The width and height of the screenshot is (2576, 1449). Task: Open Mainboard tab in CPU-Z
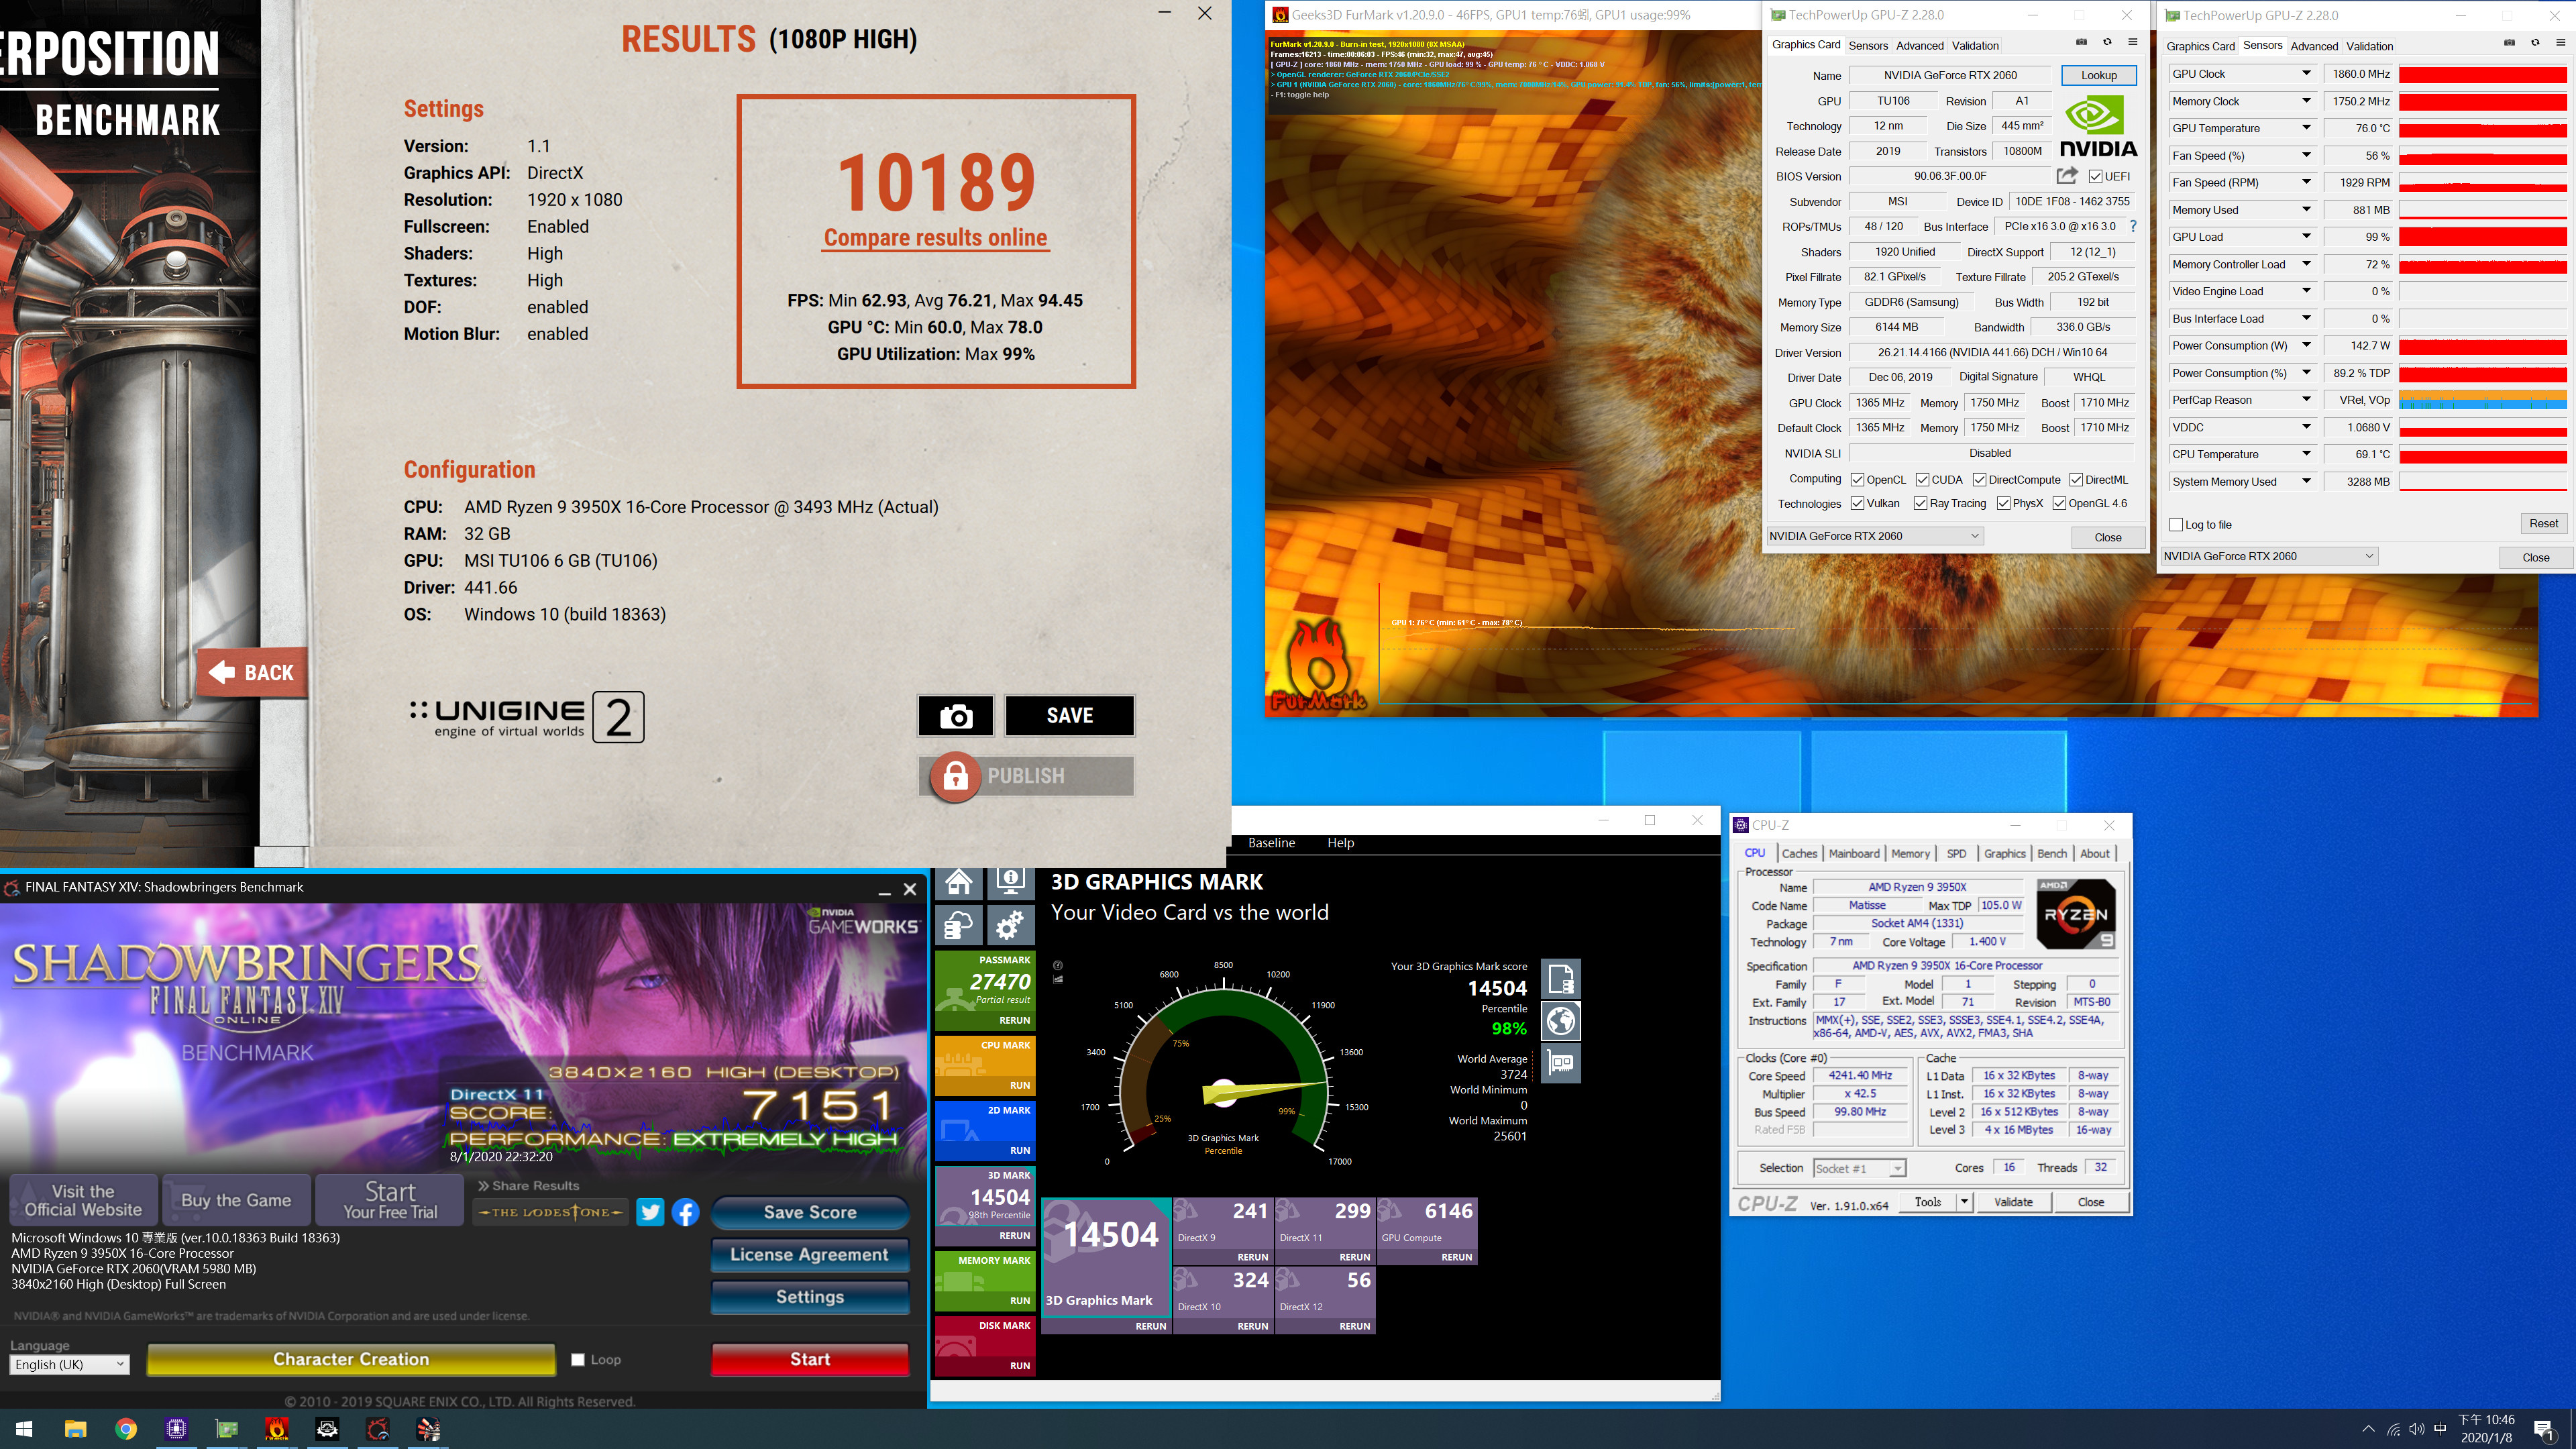pos(1854,854)
